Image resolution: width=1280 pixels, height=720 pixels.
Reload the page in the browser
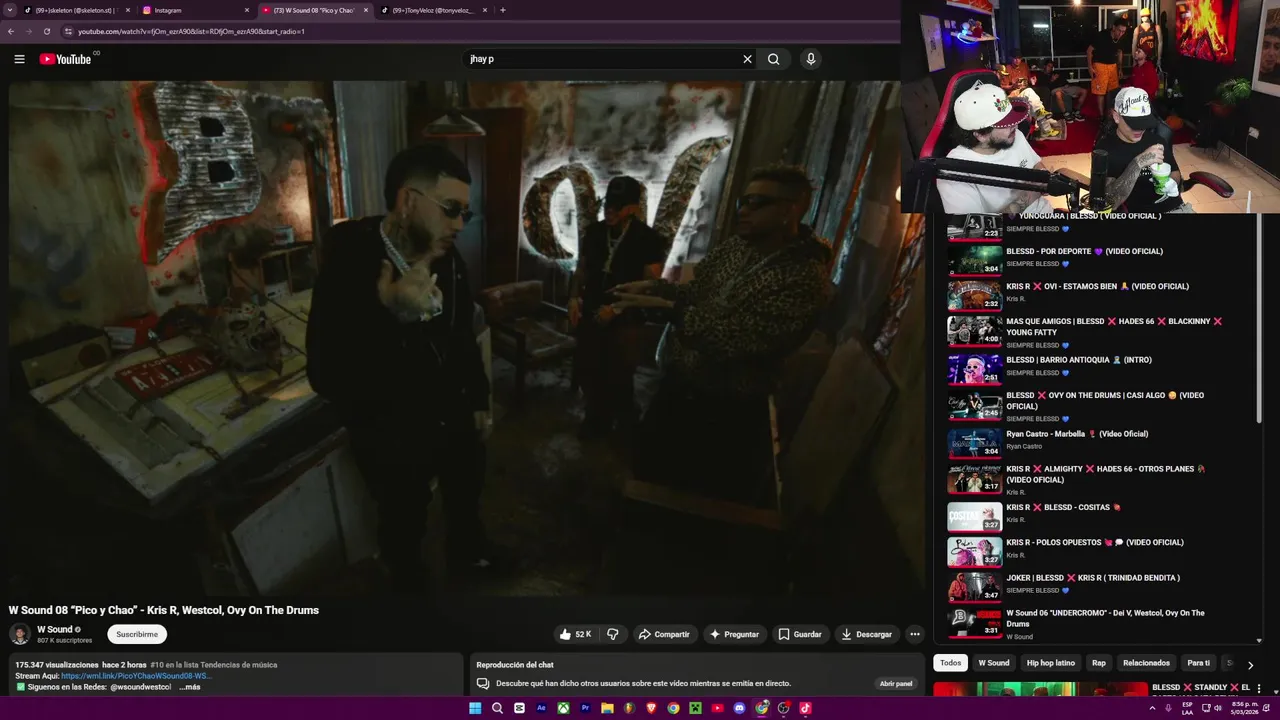(46, 31)
